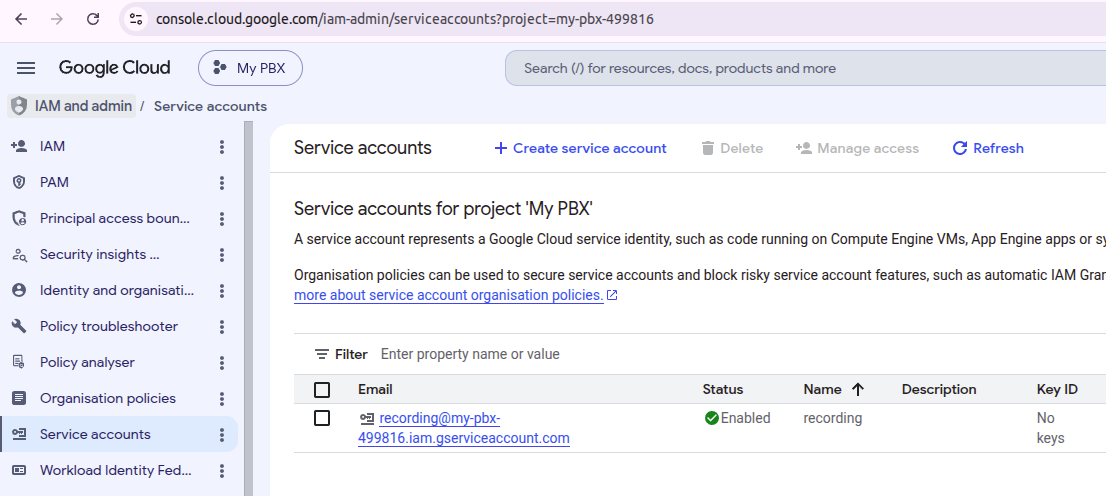Click the Security insights icon in sidebar
This screenshot has height=496, width=1106.
(x=19, y=254)
